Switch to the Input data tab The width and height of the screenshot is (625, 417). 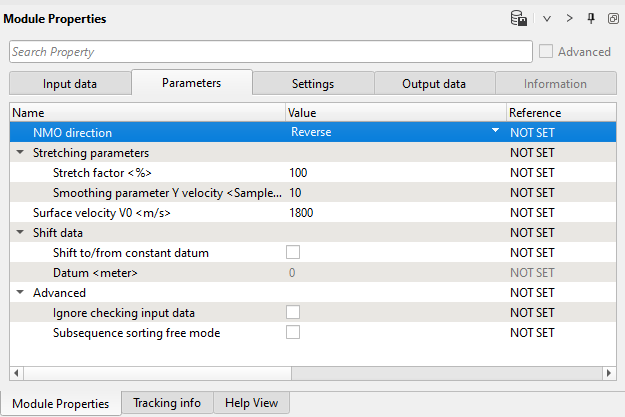pos(70,84)
